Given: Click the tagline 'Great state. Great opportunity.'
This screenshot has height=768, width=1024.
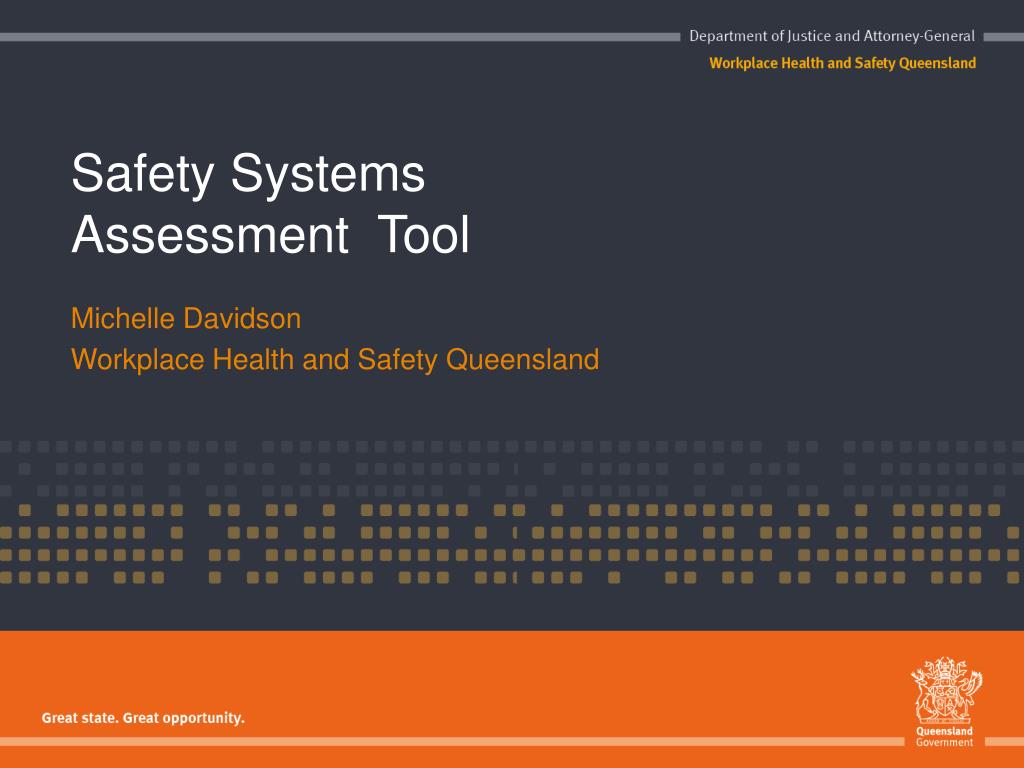Looking at the screenshot, I should pos(143,718).
